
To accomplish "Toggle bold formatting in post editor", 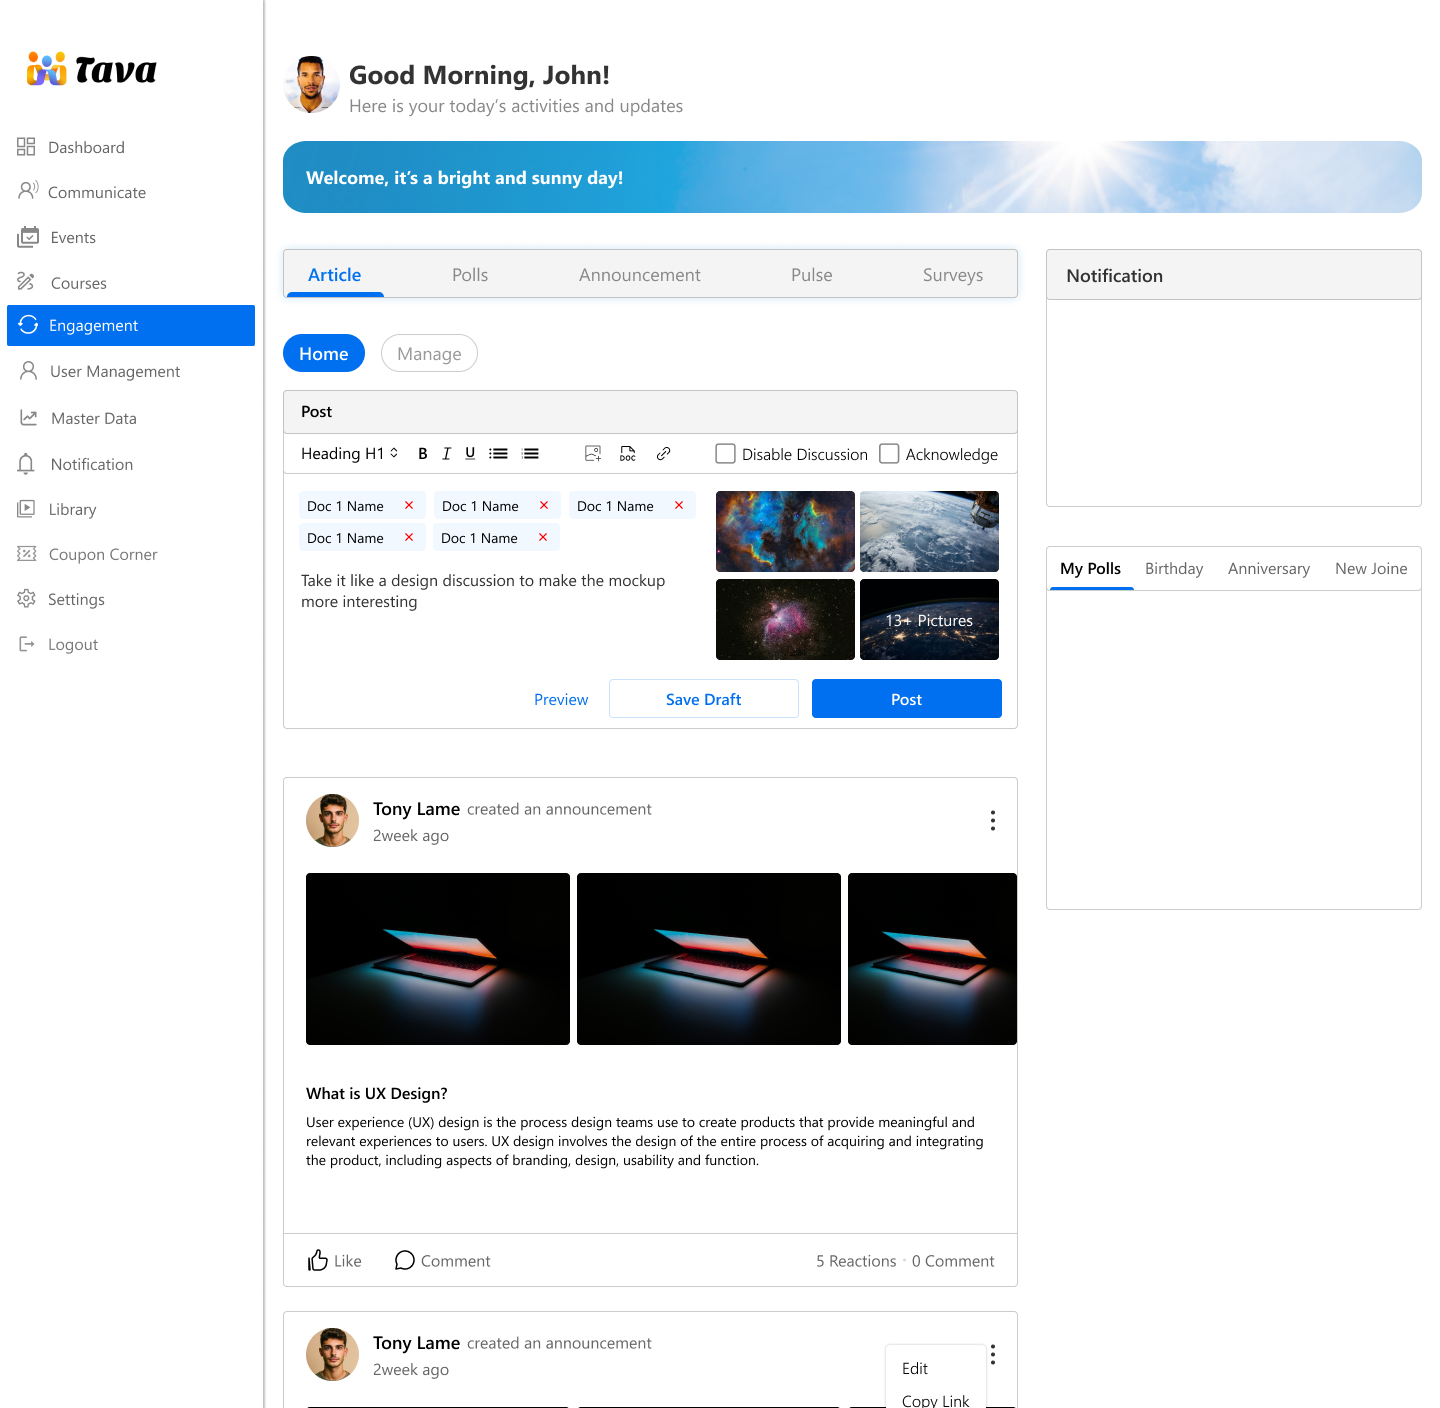I will point(422,454).
